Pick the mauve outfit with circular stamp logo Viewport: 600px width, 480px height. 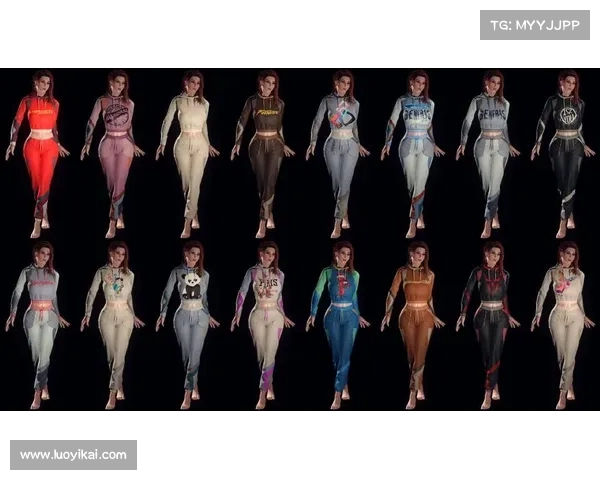coord(112,153)
